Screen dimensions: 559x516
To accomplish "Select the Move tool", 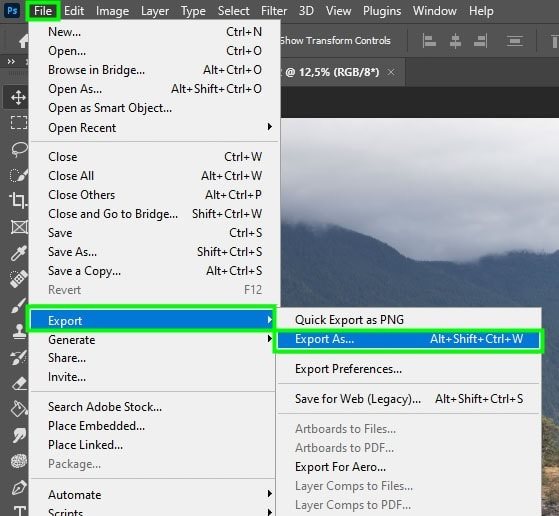I will [18, 97].
